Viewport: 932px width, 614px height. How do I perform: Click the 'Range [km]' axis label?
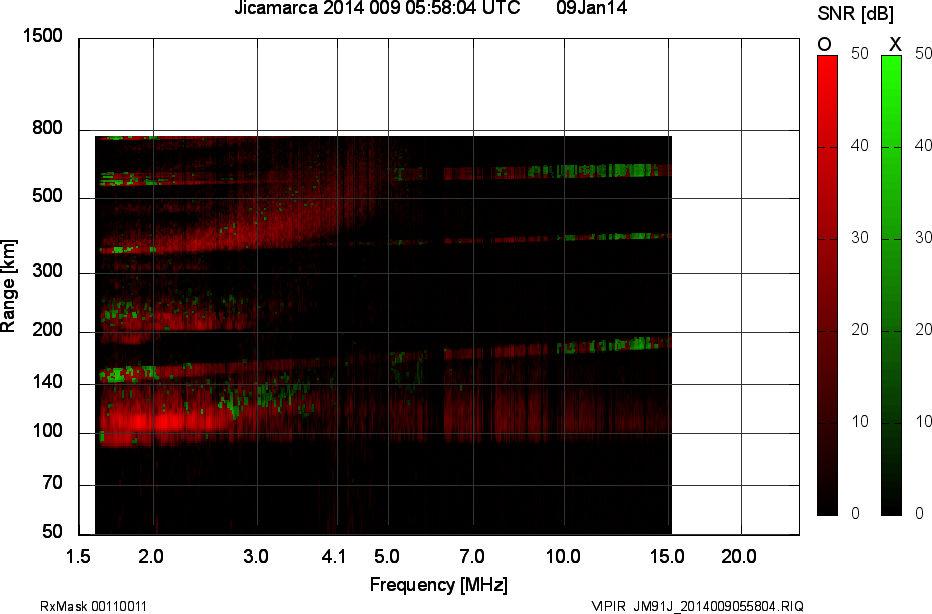(8, 286)
